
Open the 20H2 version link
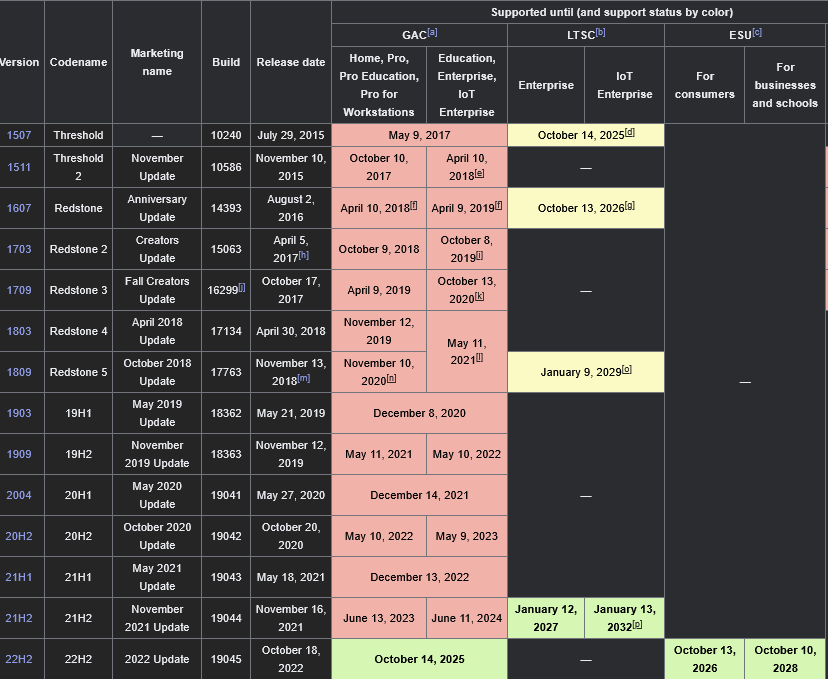19,536
